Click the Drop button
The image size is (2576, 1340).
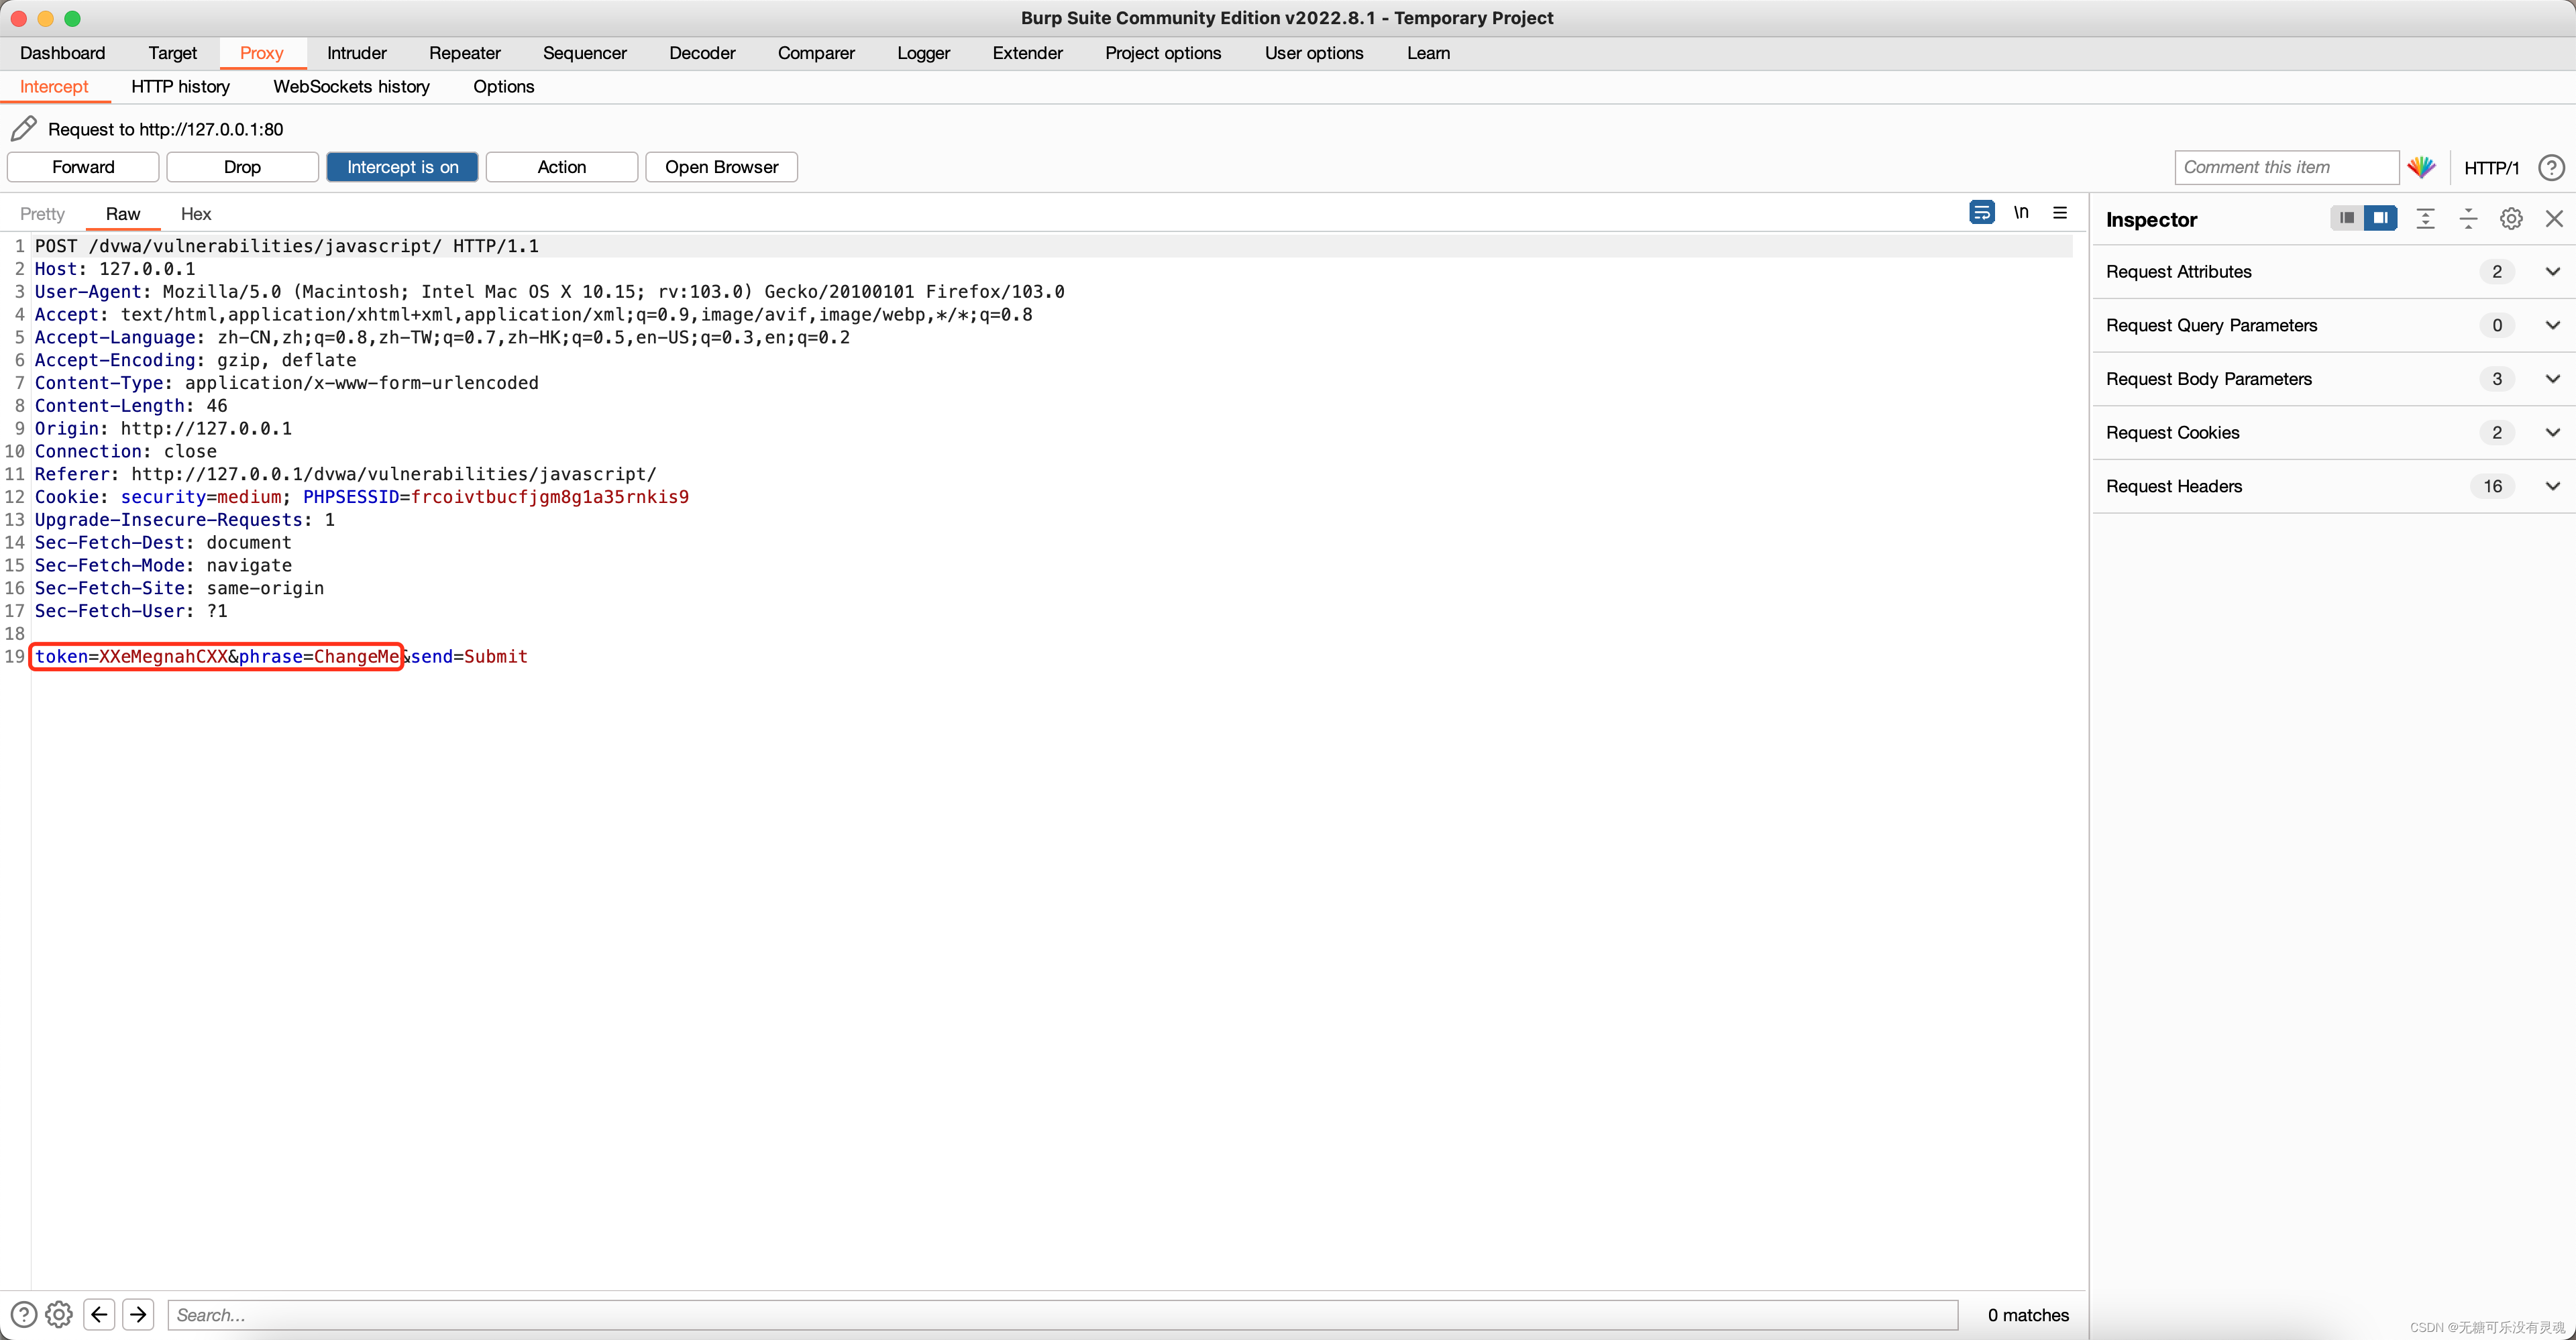(x=242, y=167)
